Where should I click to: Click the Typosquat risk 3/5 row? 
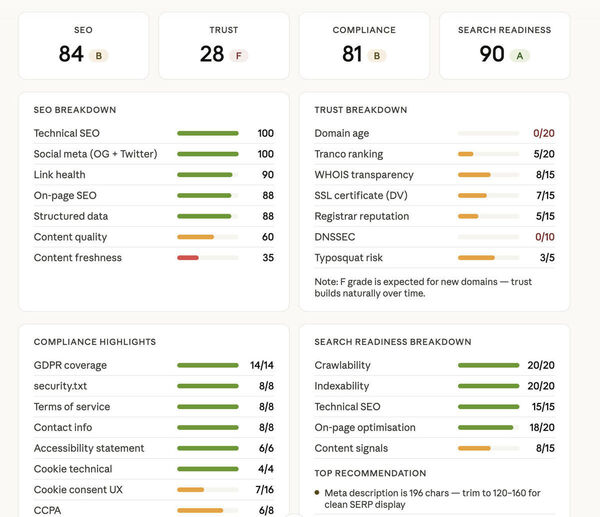(x=435, y=258)
